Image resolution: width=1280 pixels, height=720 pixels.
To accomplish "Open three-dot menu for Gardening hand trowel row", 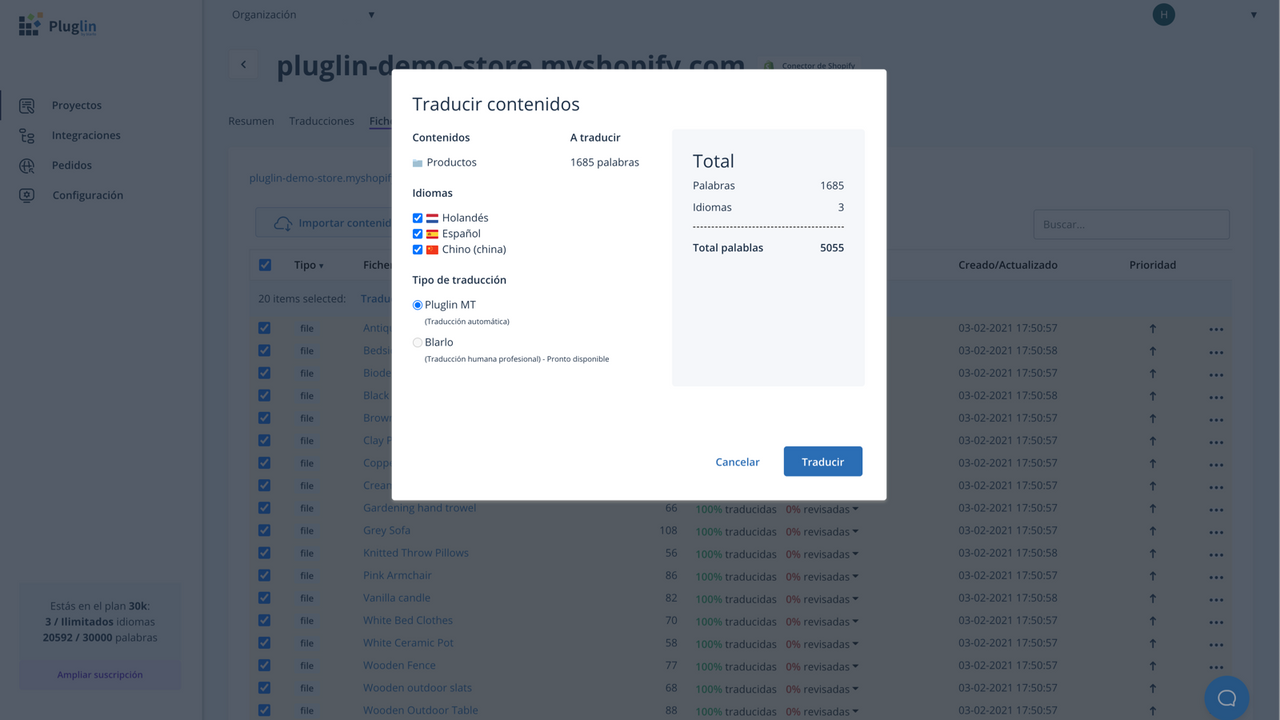I will pos(1216,508).
